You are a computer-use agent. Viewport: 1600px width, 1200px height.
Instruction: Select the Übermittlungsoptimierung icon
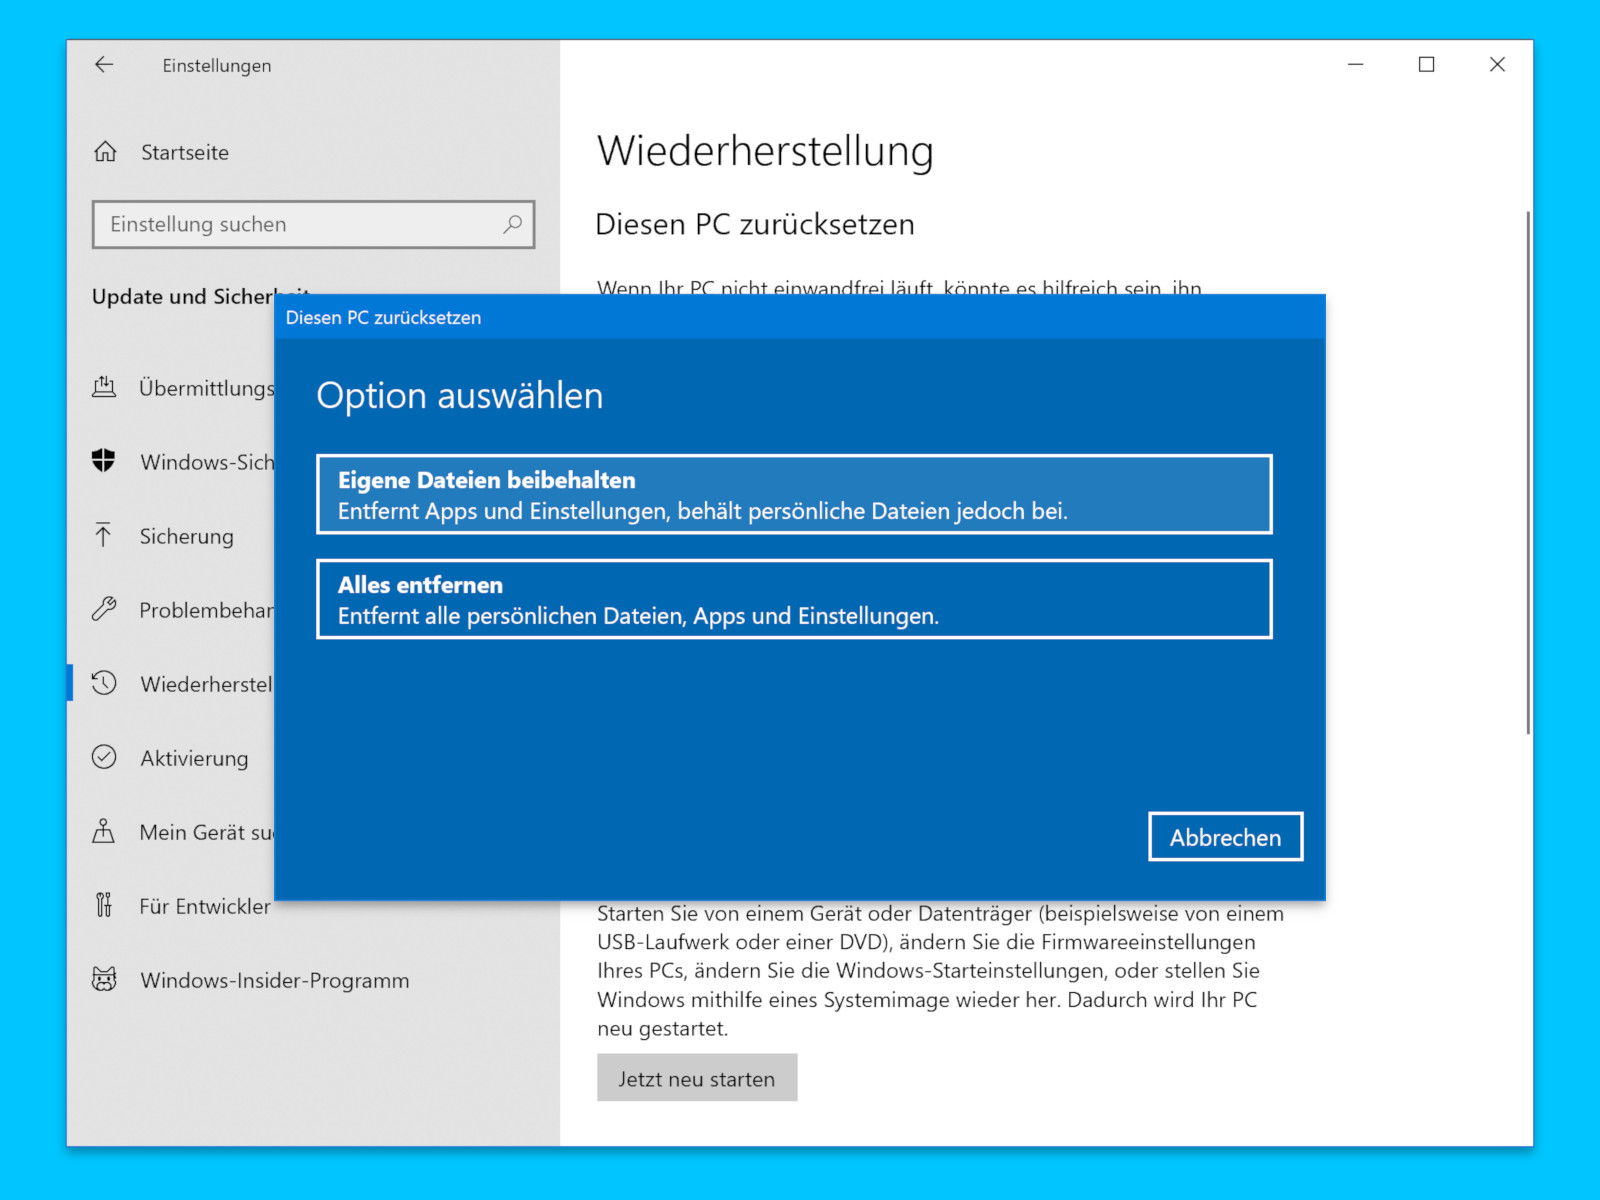104,387
